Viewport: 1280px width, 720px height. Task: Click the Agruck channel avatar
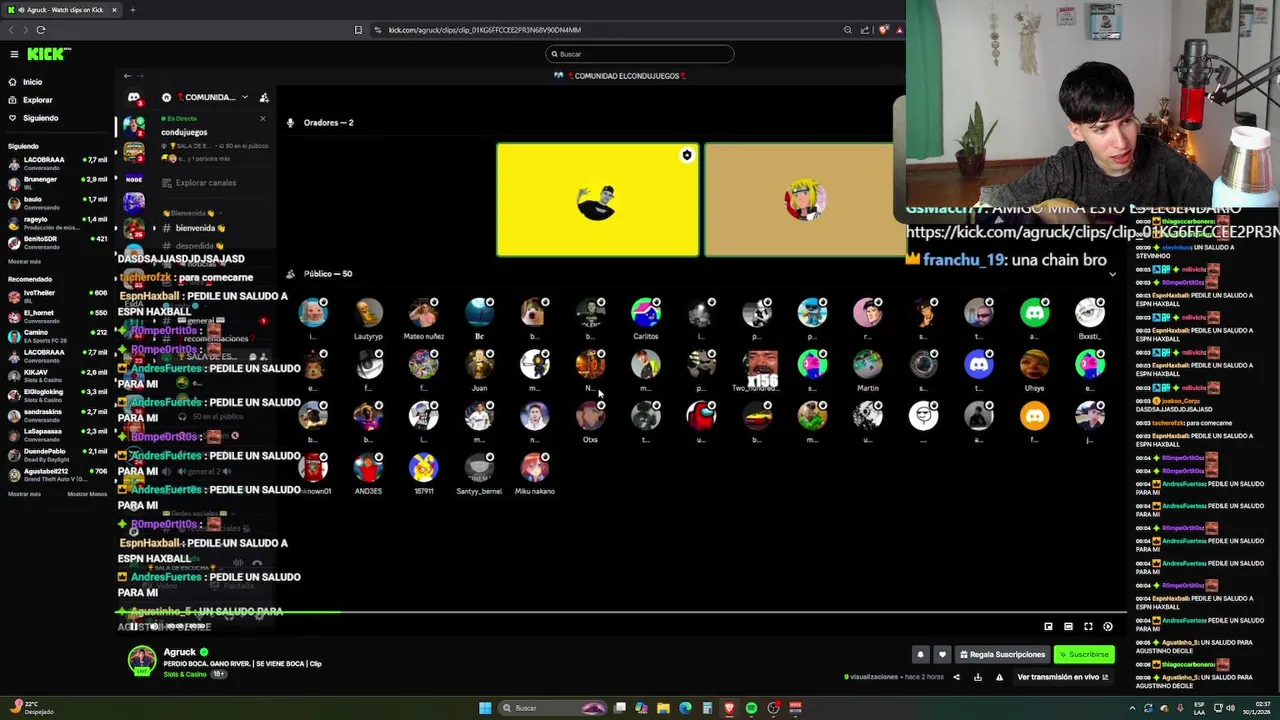(142, 661)
